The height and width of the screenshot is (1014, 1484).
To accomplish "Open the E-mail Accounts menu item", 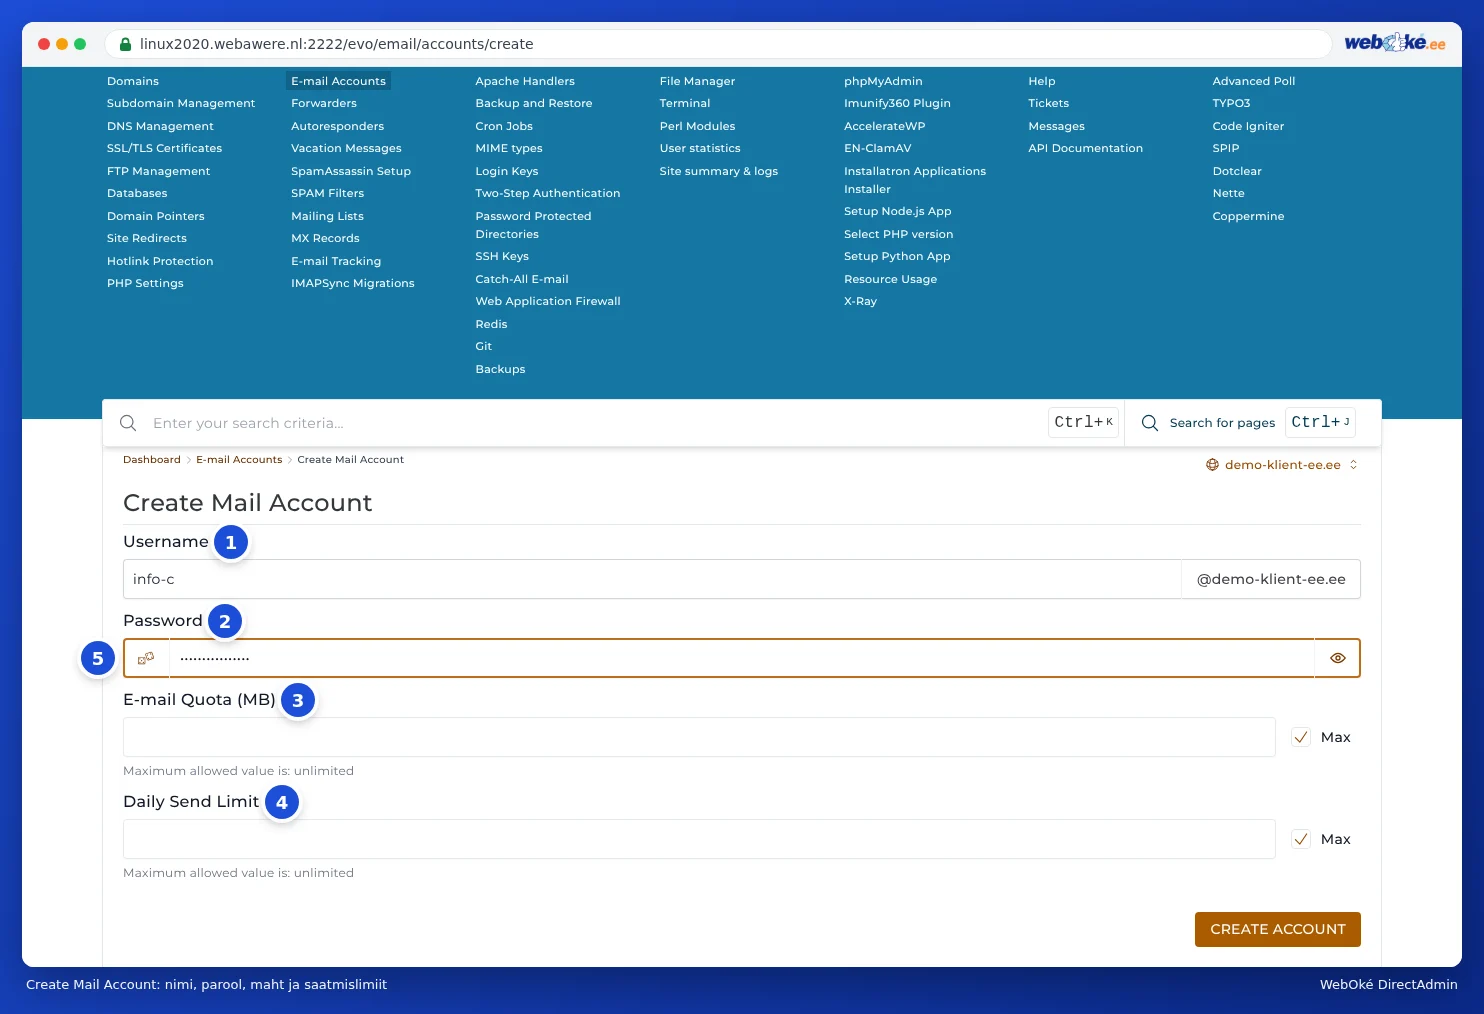I will 338,81.
